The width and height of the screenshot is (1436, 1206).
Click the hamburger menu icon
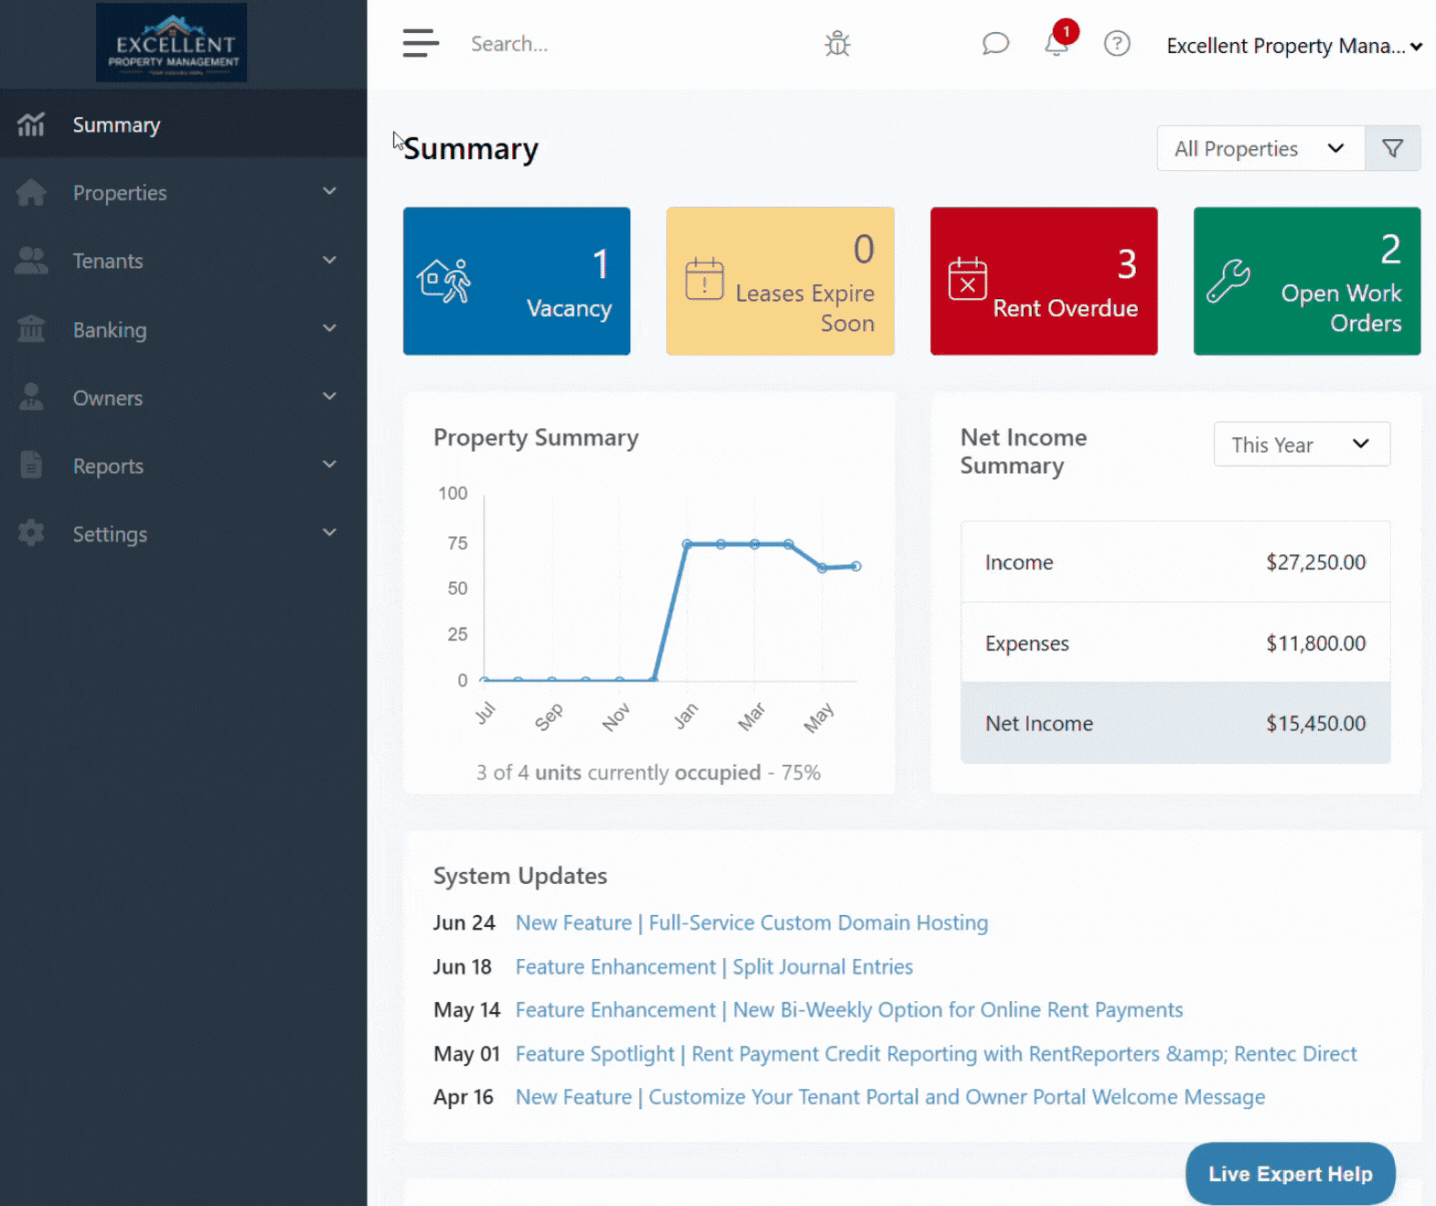pyautogui.click(x=420, y=44)
